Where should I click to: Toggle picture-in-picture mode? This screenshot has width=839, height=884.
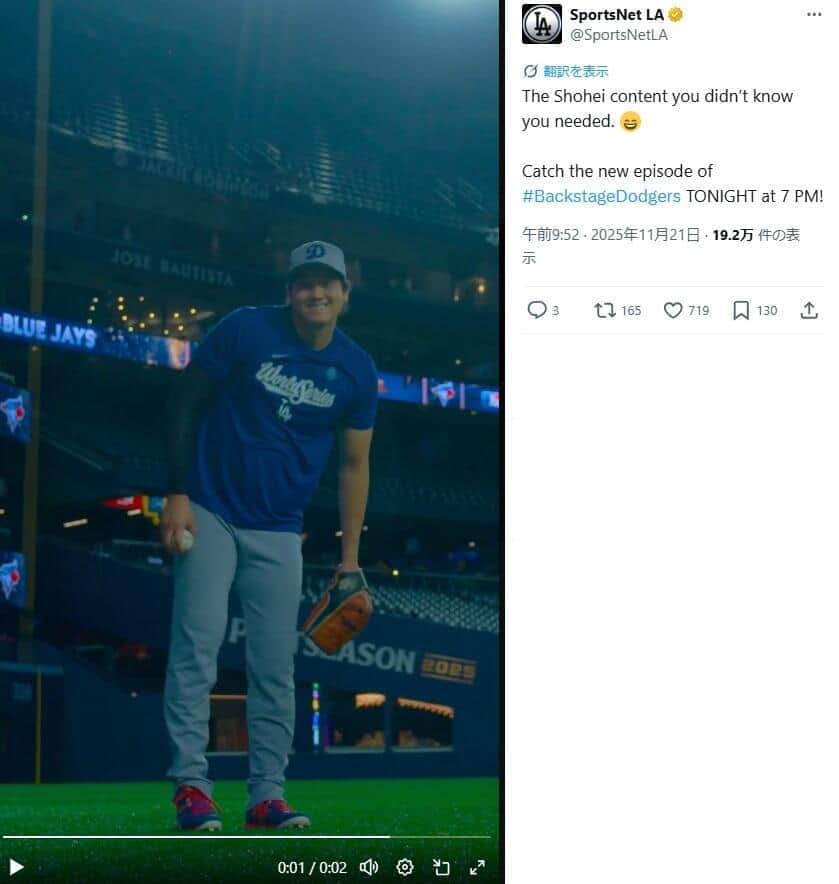441,867
